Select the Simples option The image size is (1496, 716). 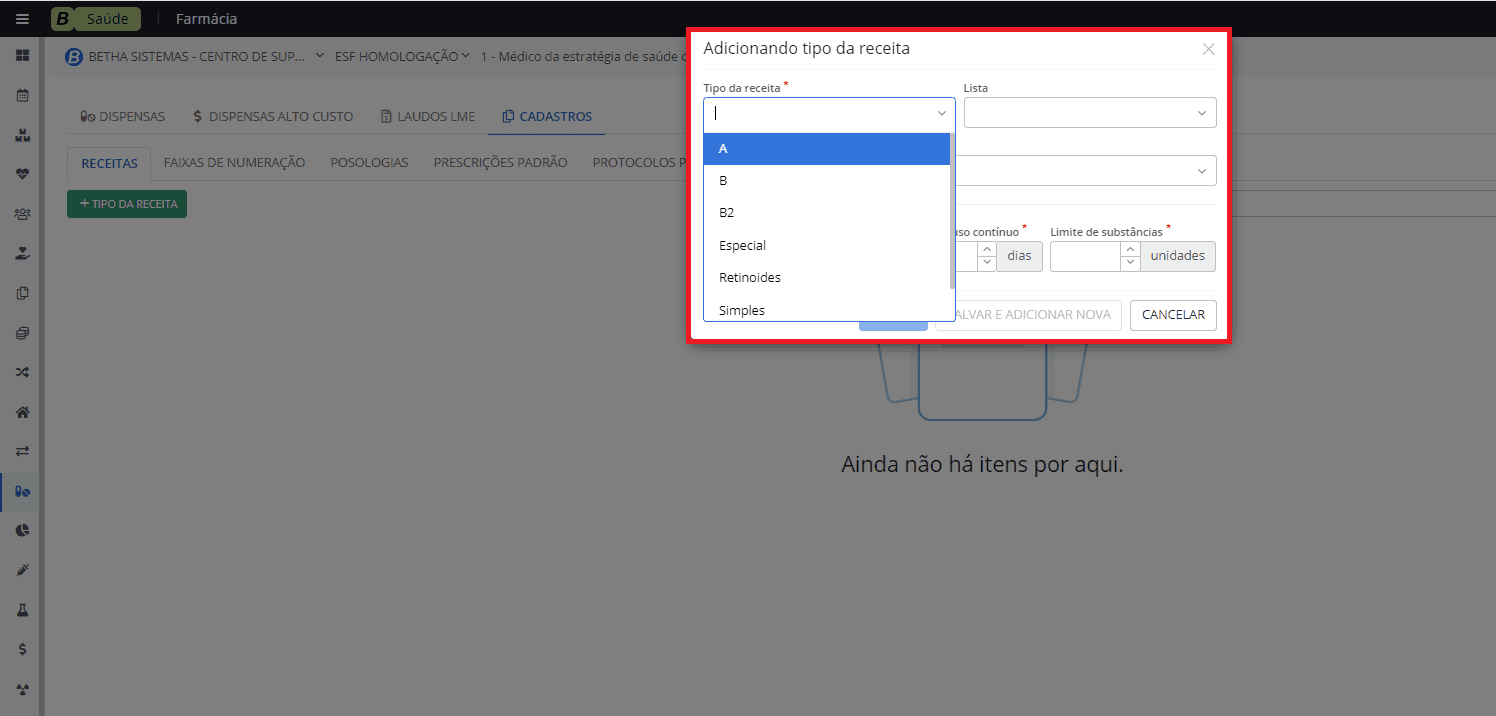(826, 308)
